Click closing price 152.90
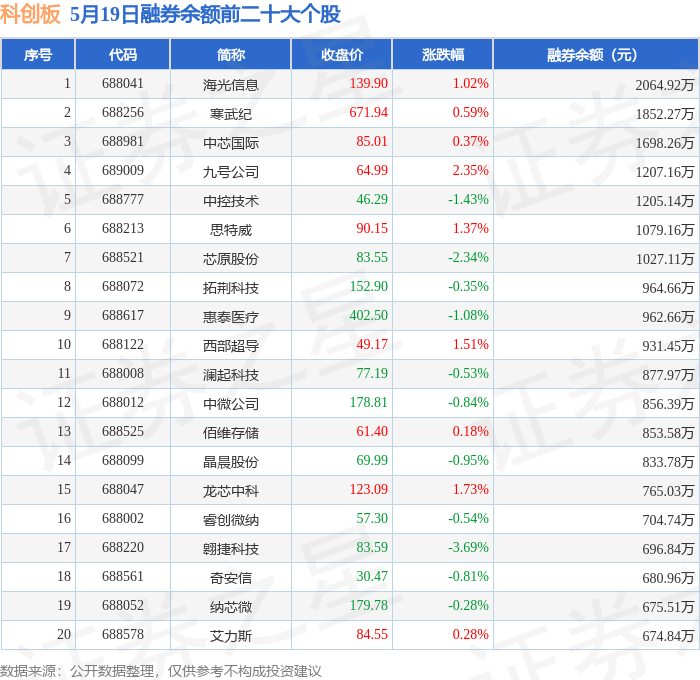The width and height of the screenshot is (700, 680). click(369, 287)
